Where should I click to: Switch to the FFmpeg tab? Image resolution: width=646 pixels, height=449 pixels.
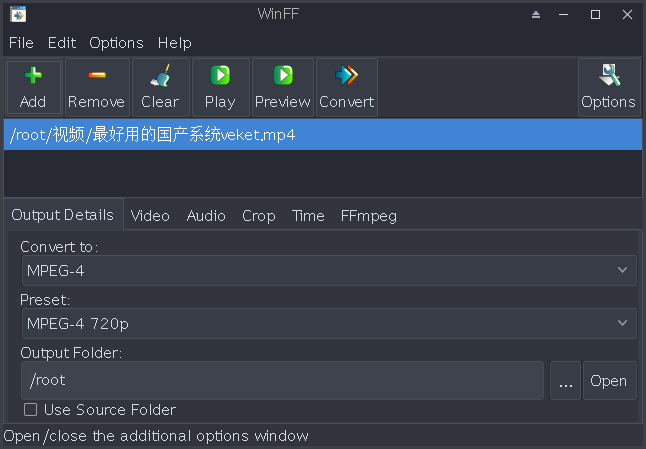click(369, 216)
